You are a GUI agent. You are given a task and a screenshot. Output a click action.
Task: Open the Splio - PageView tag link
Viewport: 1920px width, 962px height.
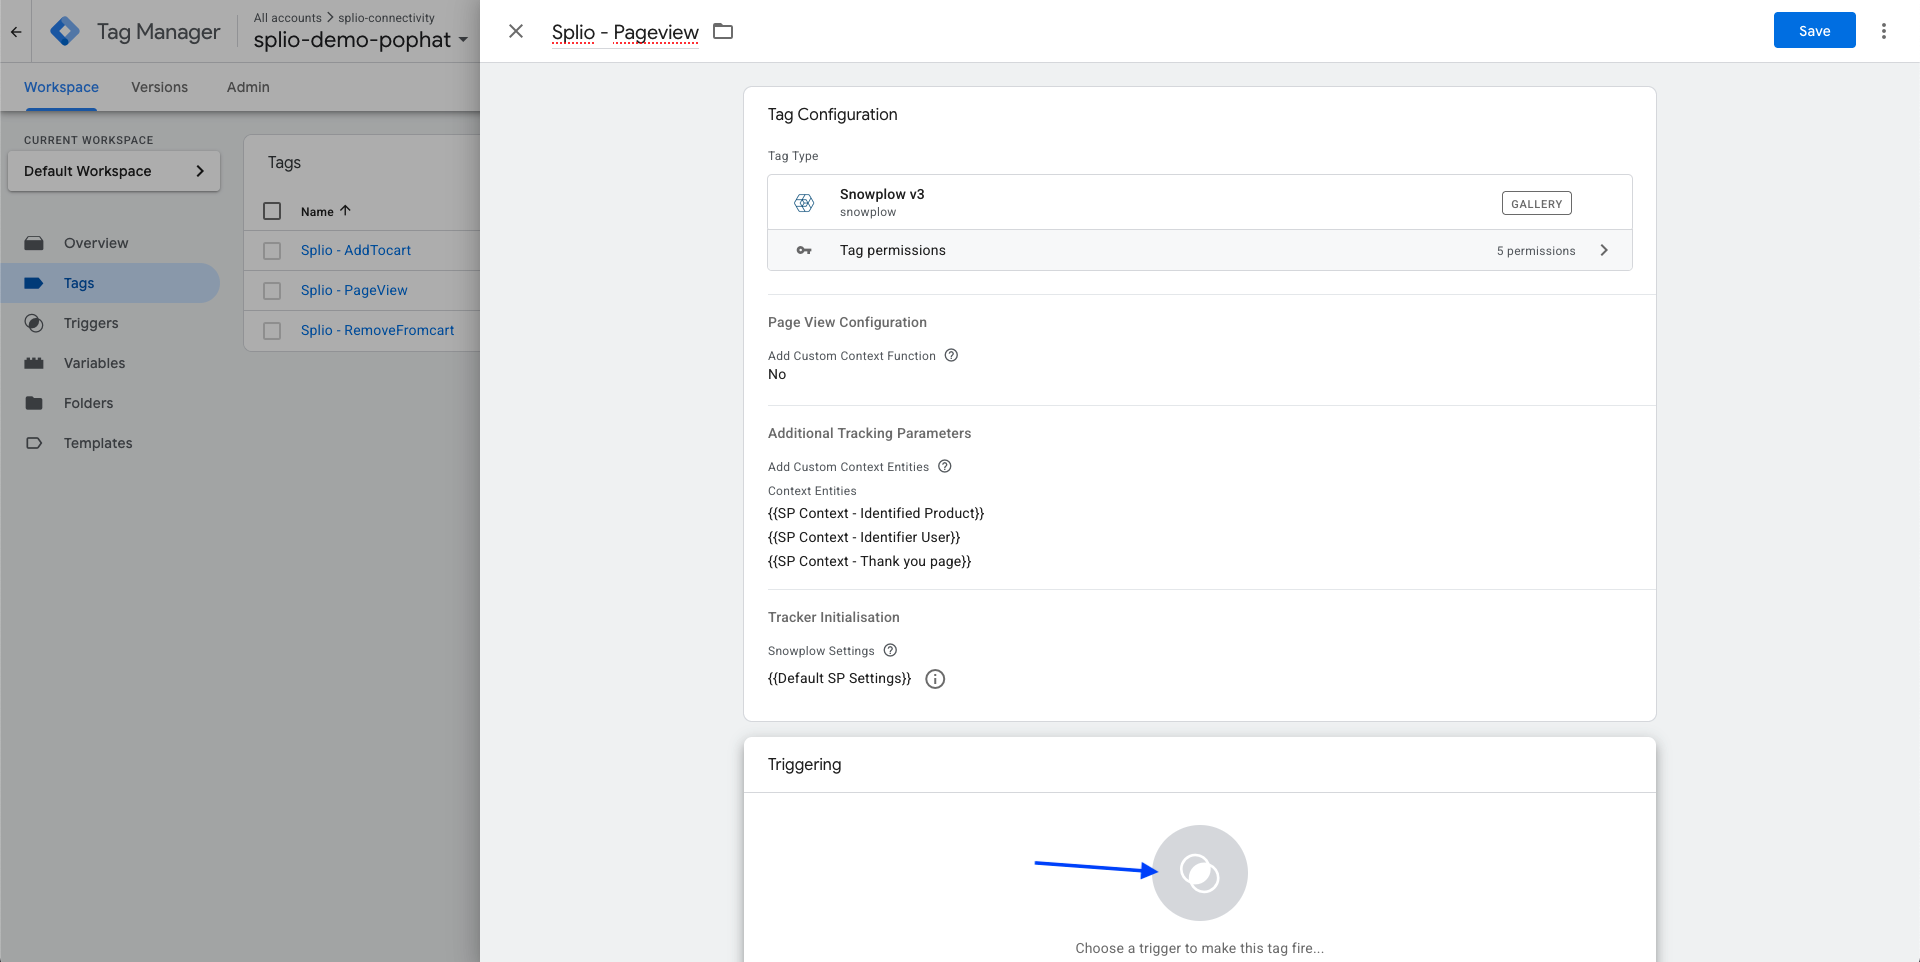[x=354, y=290]
